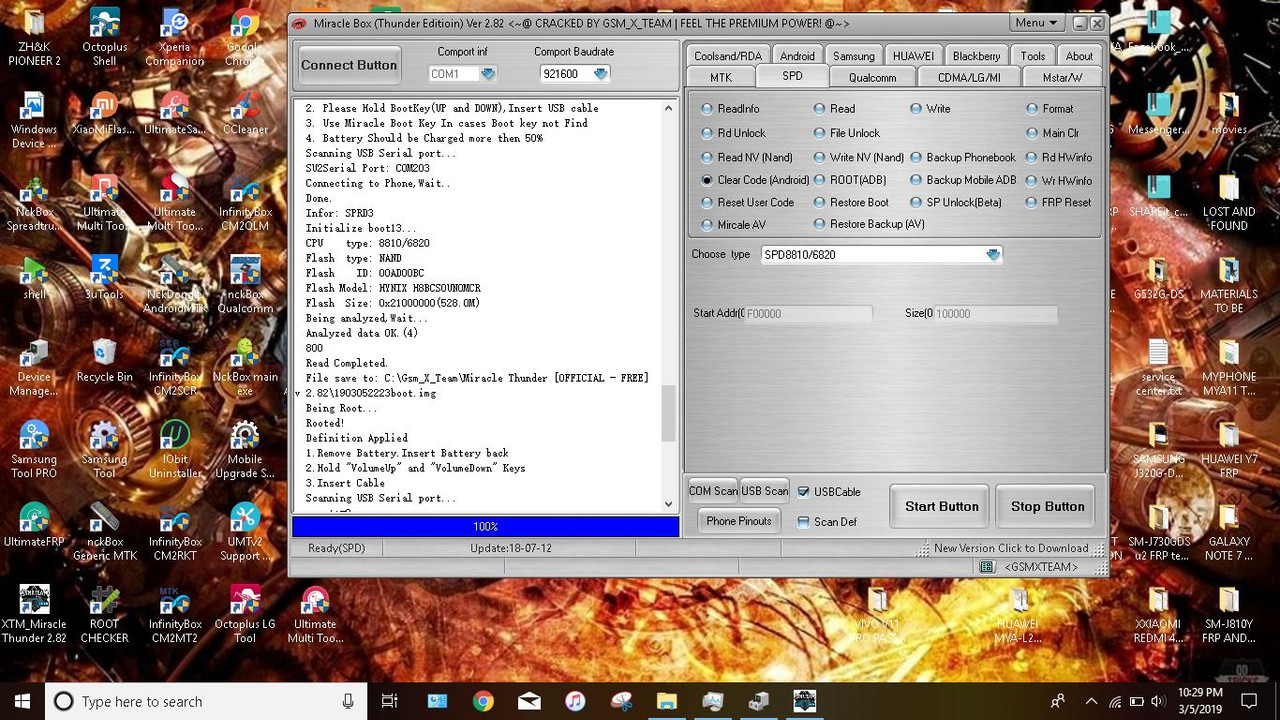
Task: Open service center.txt file on desktop
Action: tap(1158, 367)
